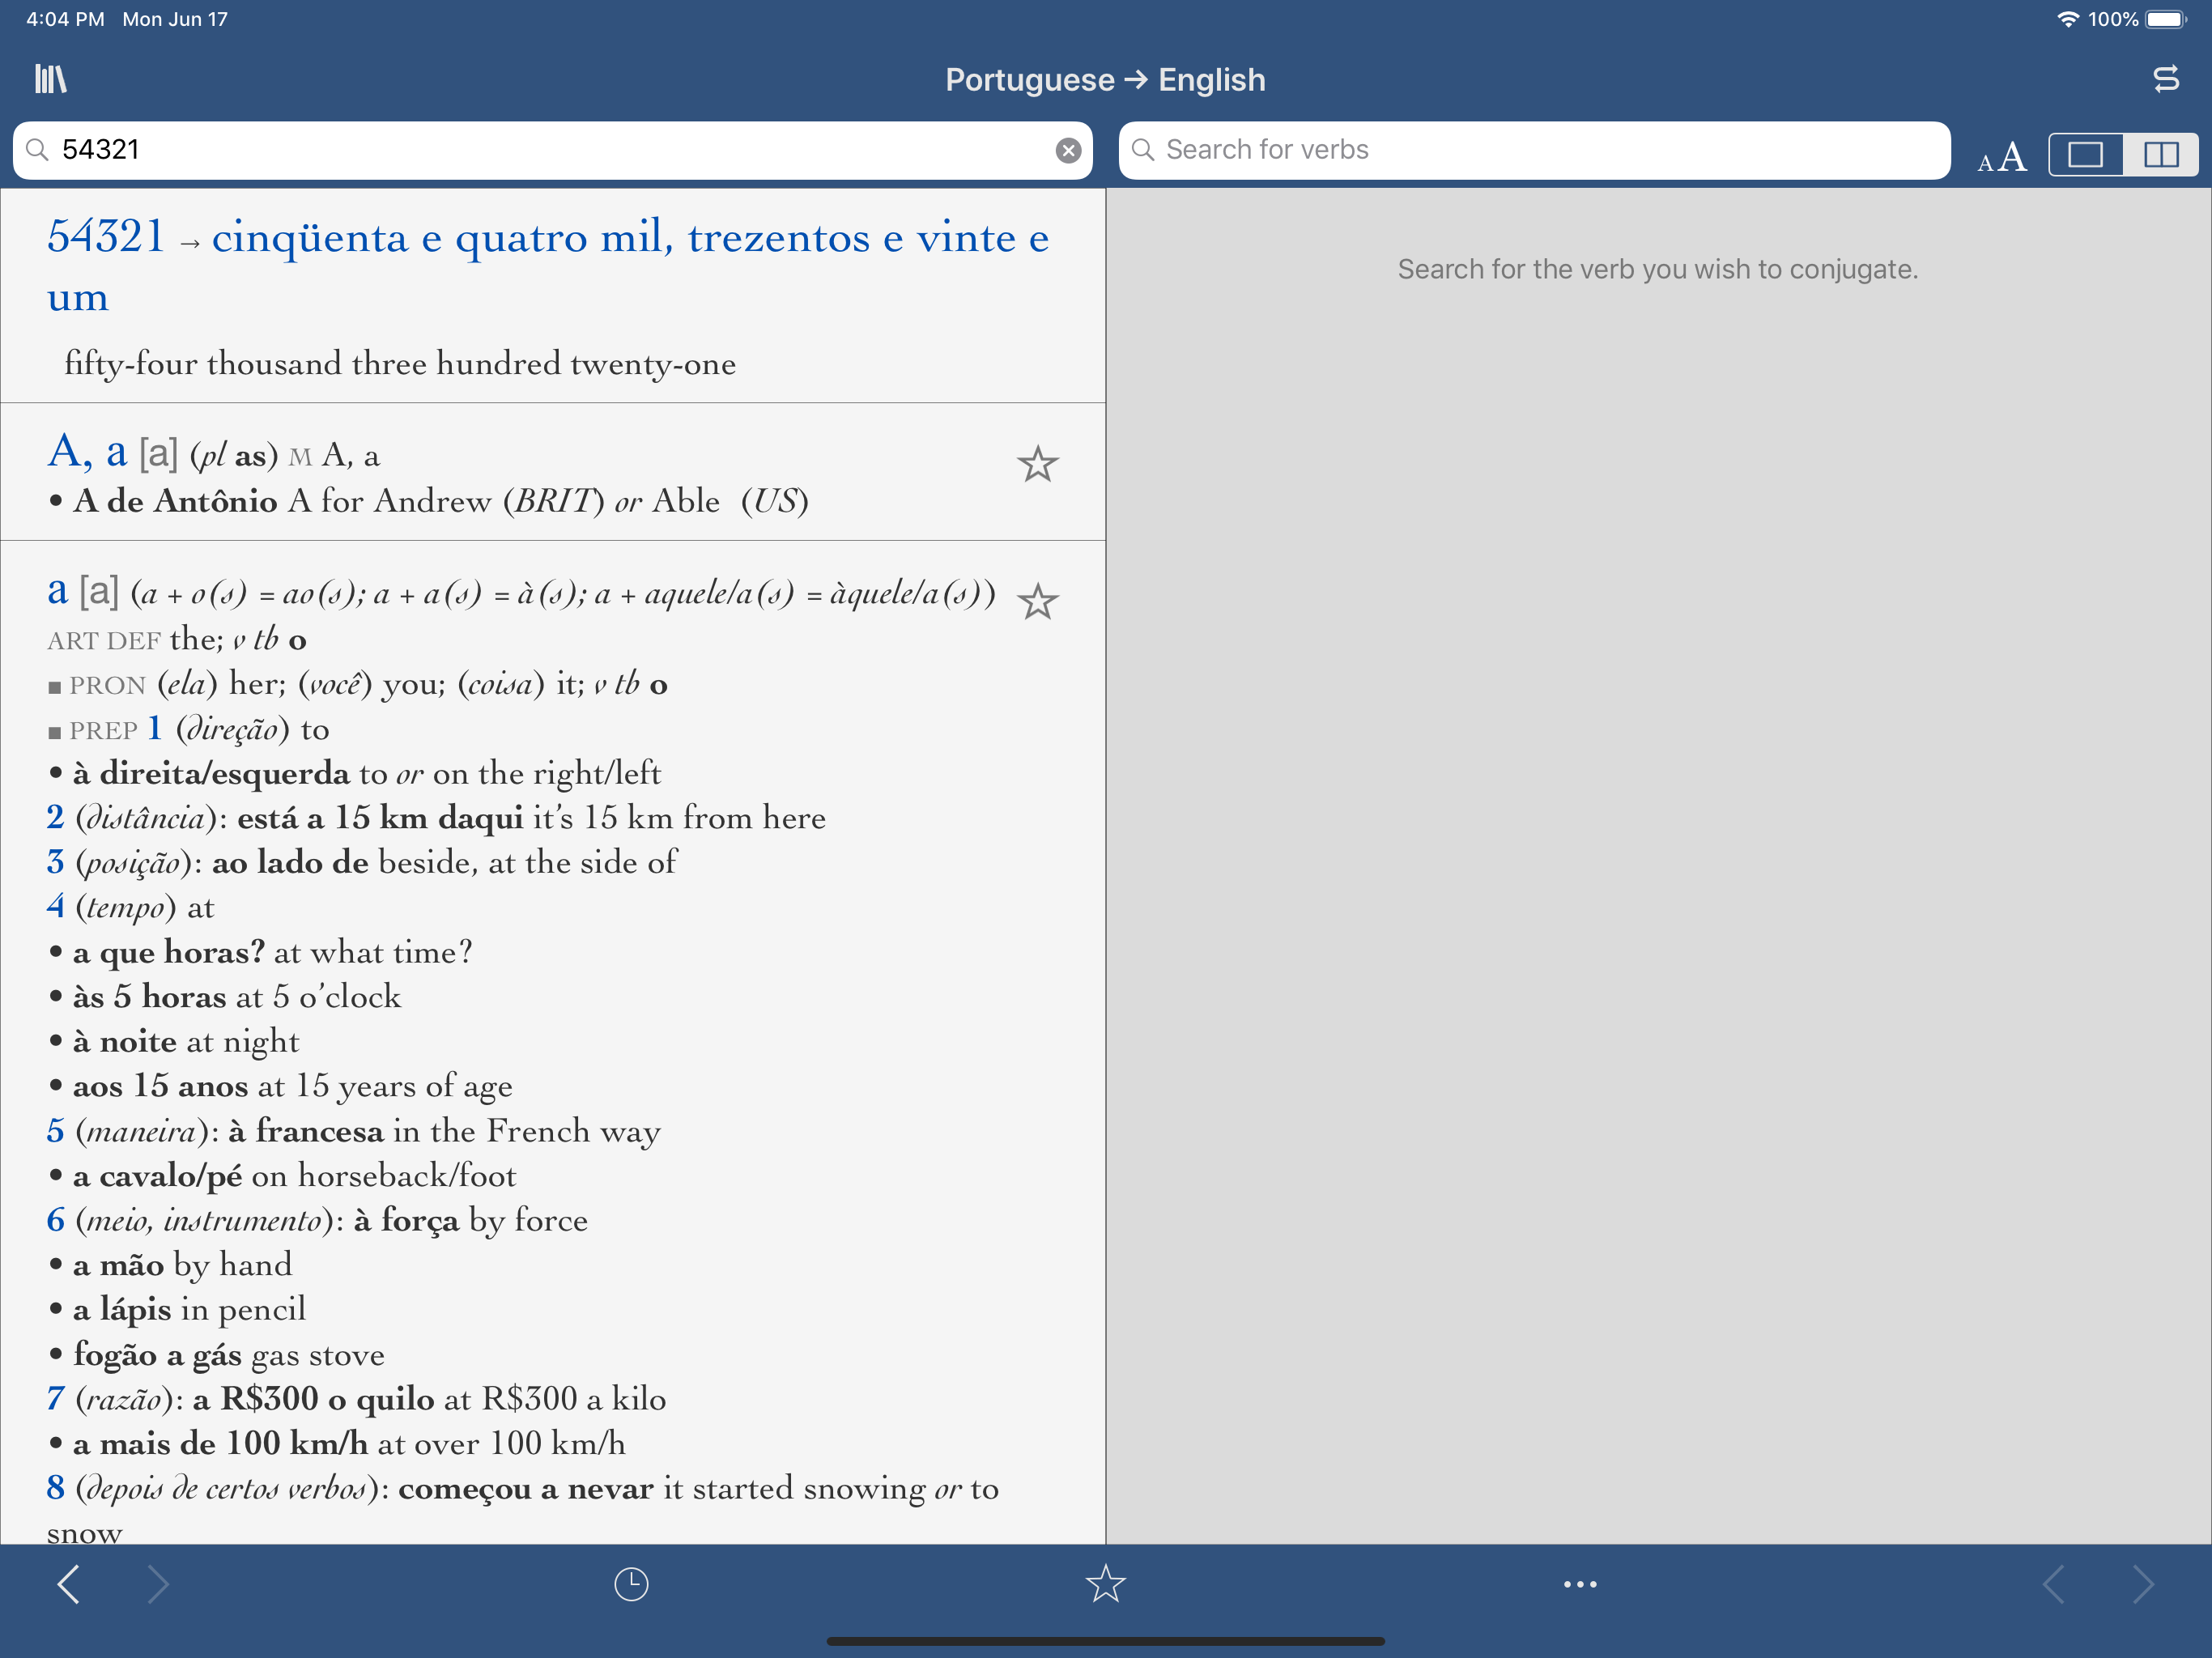This screenshot has height=1658, width=2212.
Task: Open the search history clock
Action: pos(631,1584)
